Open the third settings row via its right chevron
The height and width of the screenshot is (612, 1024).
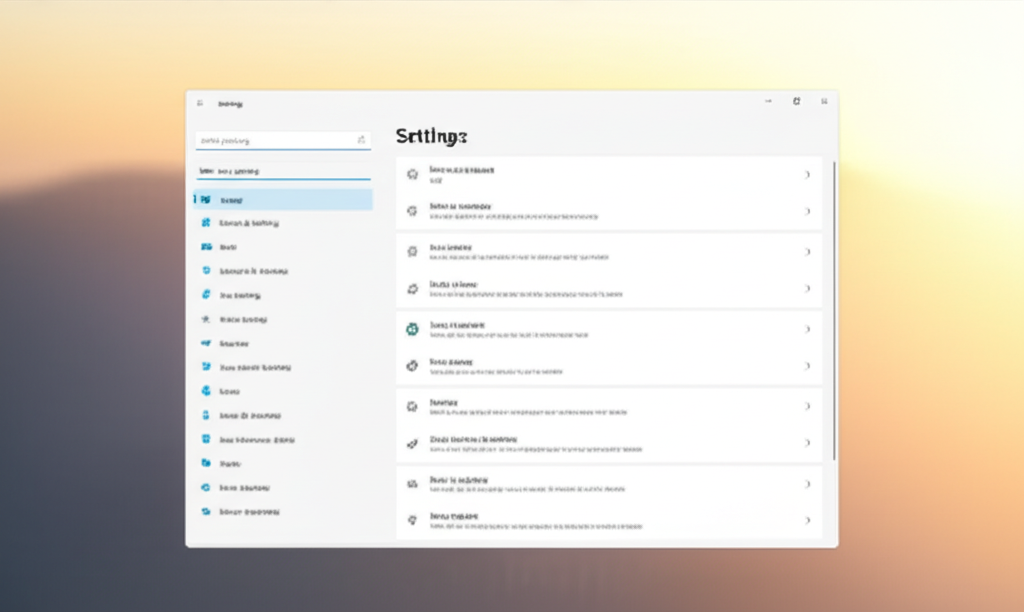pos(807,252)
